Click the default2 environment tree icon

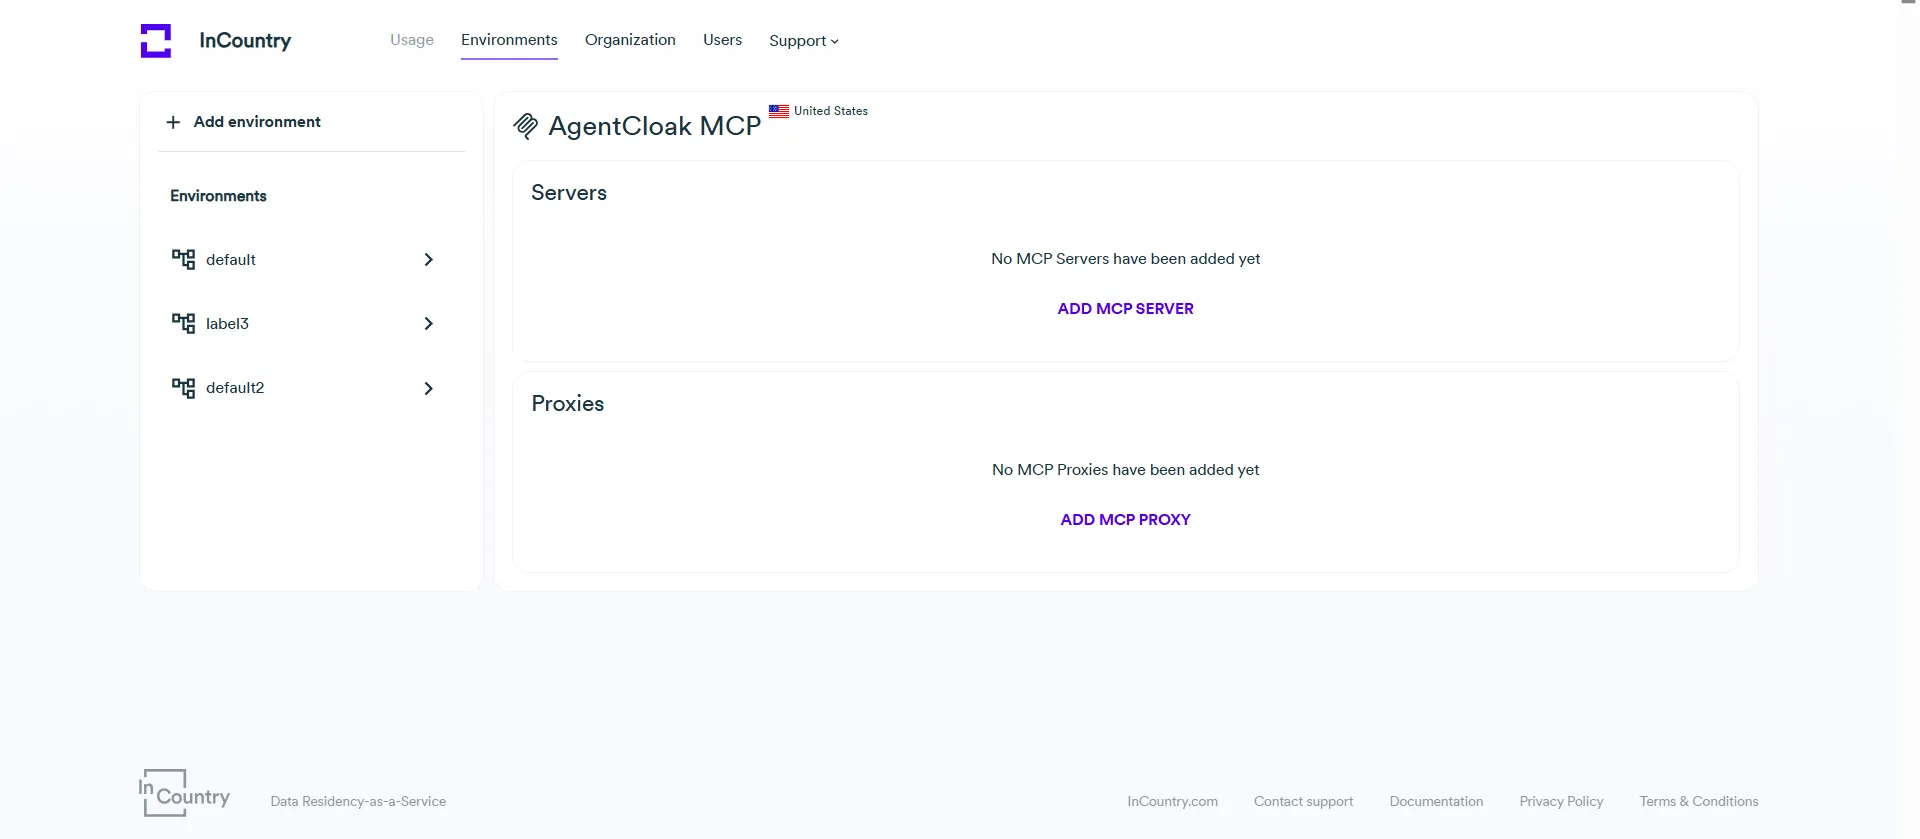(183, 388)
